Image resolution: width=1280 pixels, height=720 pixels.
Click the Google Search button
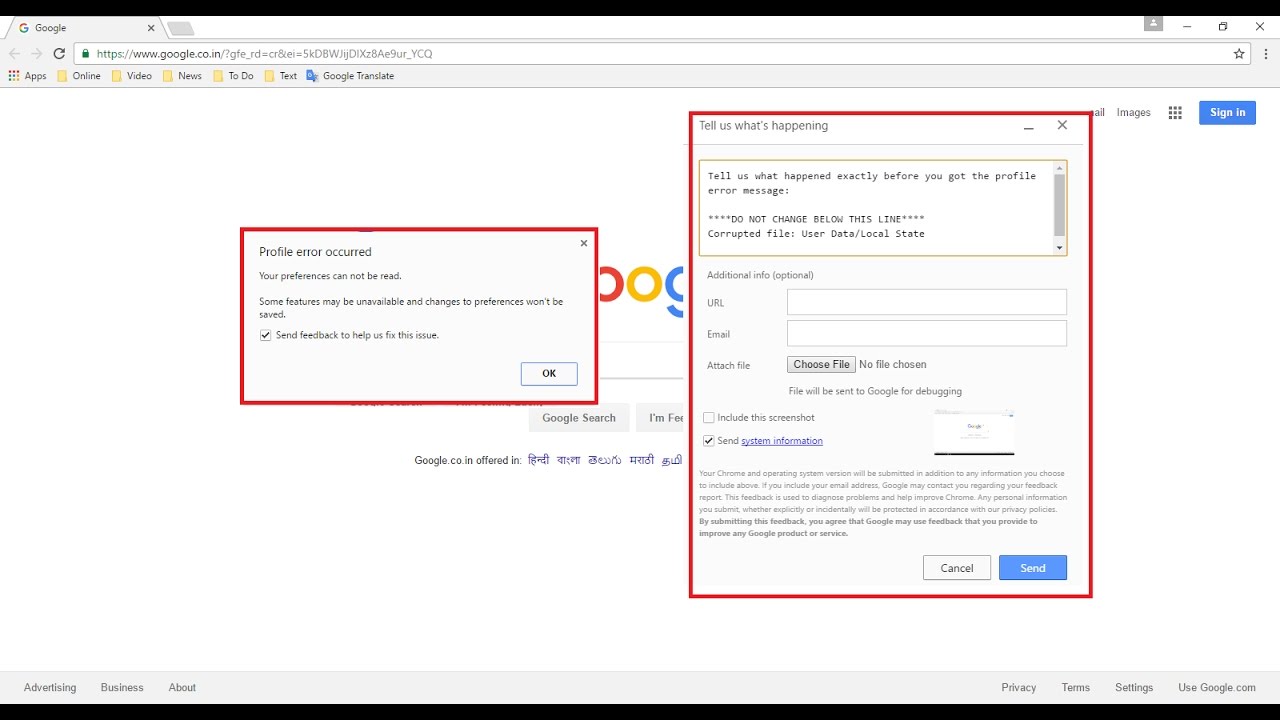click(x=579, y=418)
